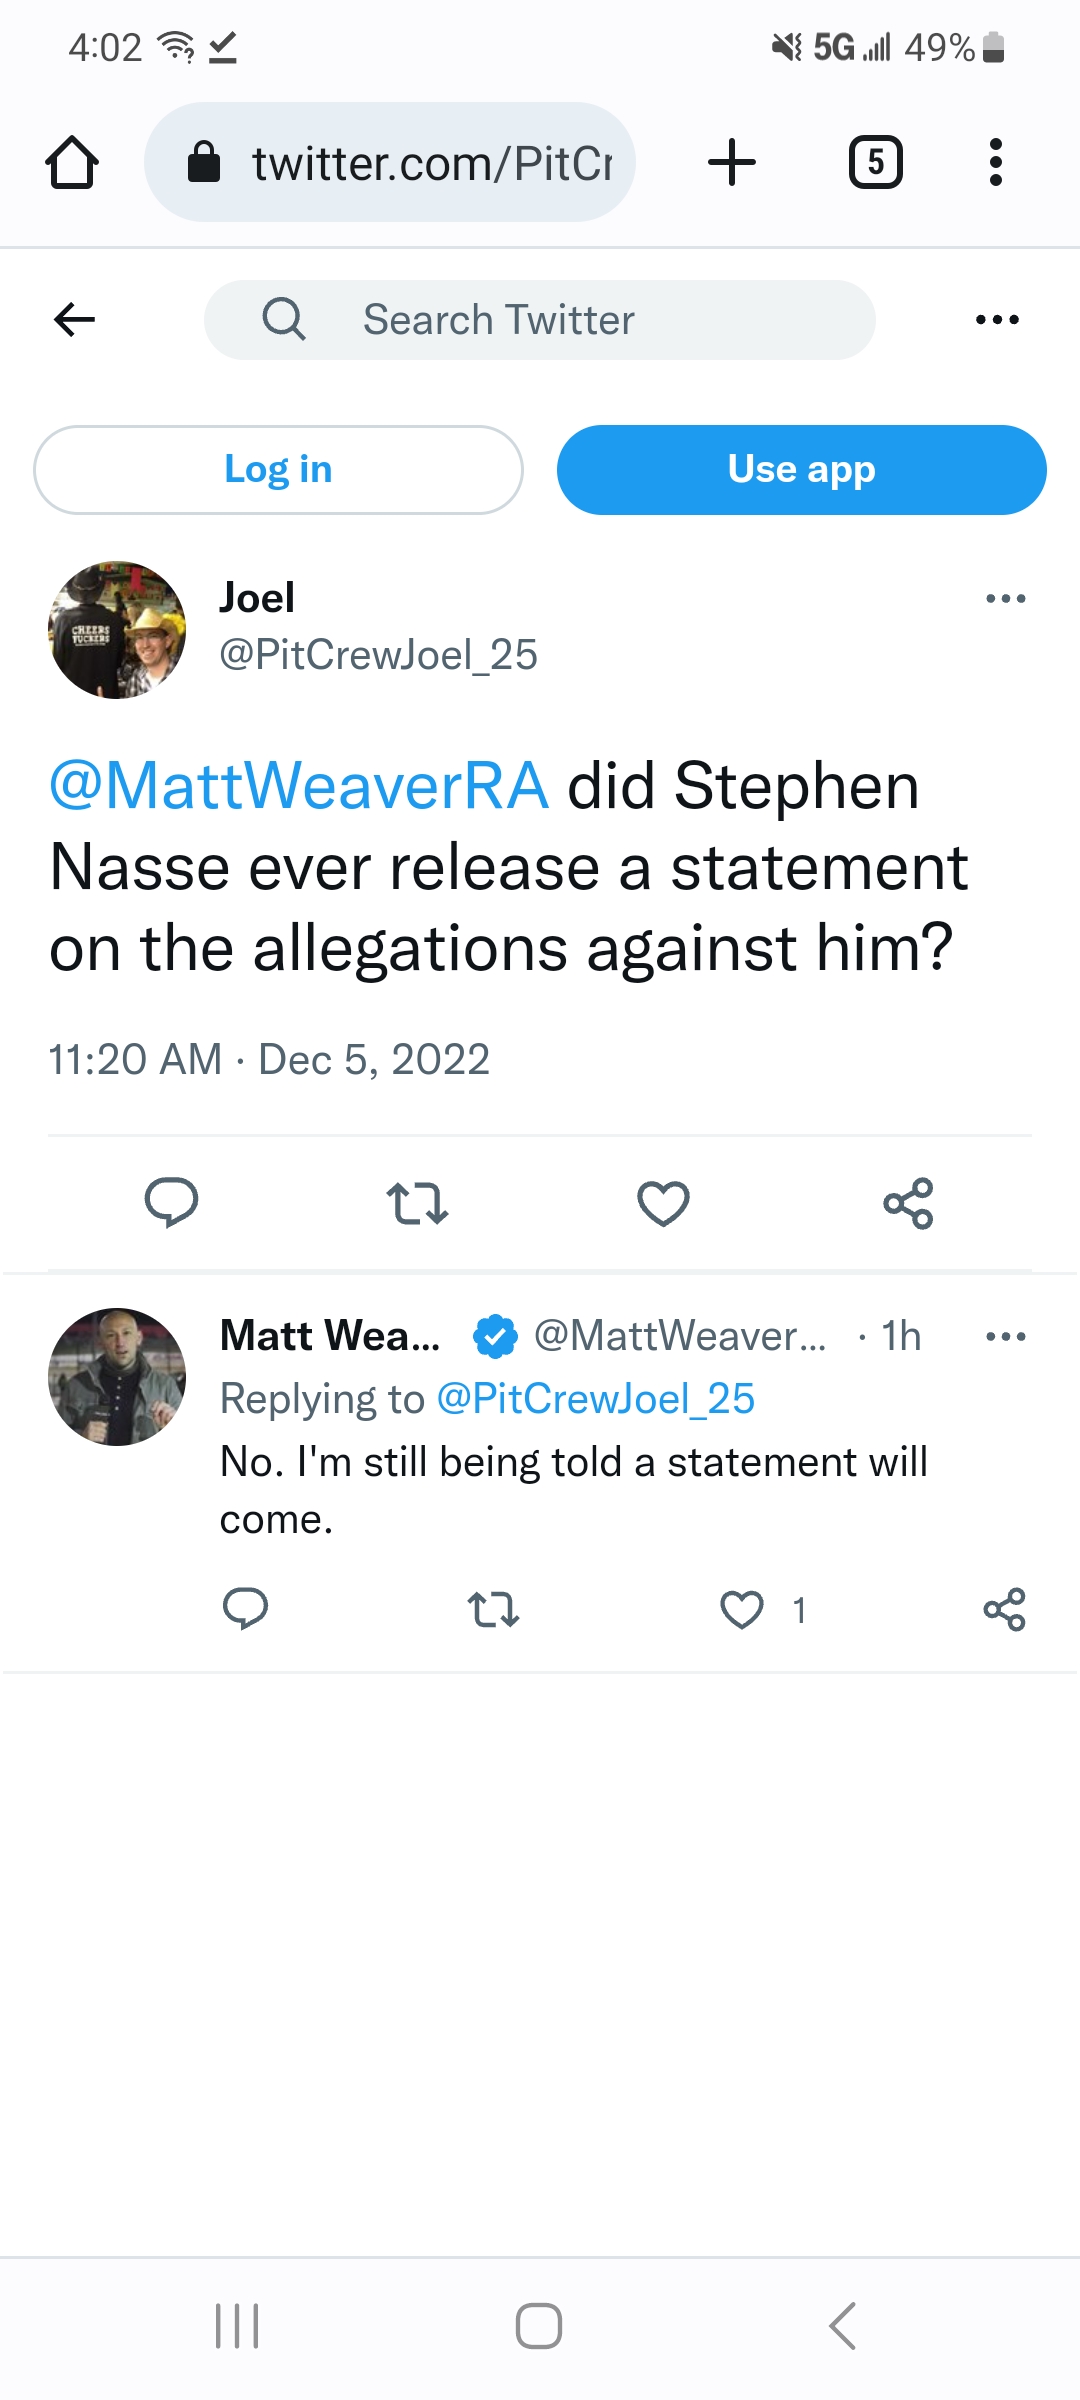This screenshot has height=2400, width=1080.
Task: Retweet Matt Weaver's reply
Action: 493,1610
